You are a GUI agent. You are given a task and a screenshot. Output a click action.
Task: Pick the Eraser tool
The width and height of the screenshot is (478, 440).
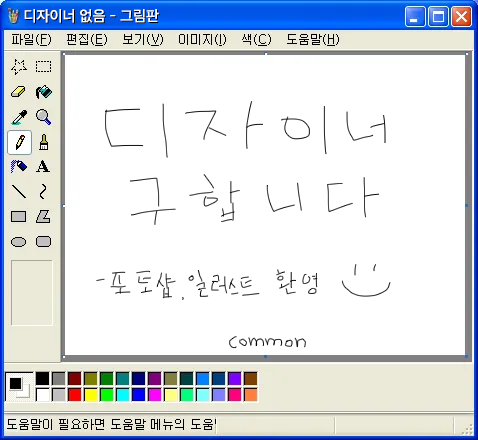[19, 92]
